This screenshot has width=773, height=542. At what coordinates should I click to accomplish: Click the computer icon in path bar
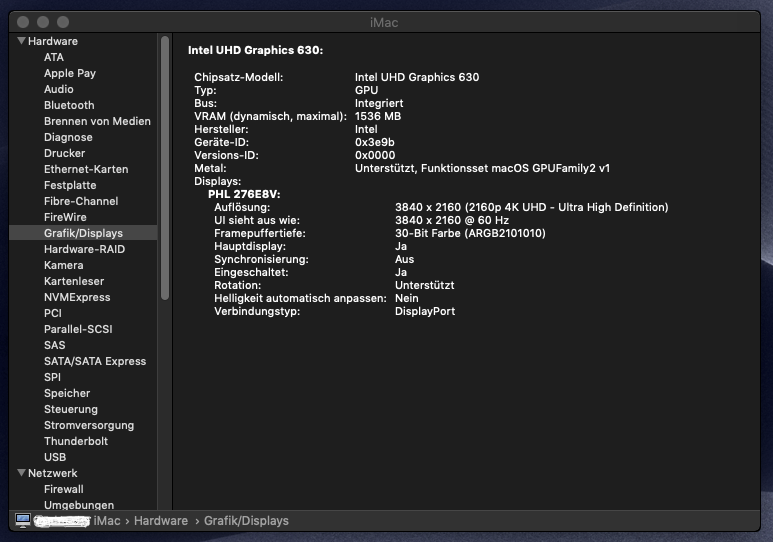pos(23,521)
